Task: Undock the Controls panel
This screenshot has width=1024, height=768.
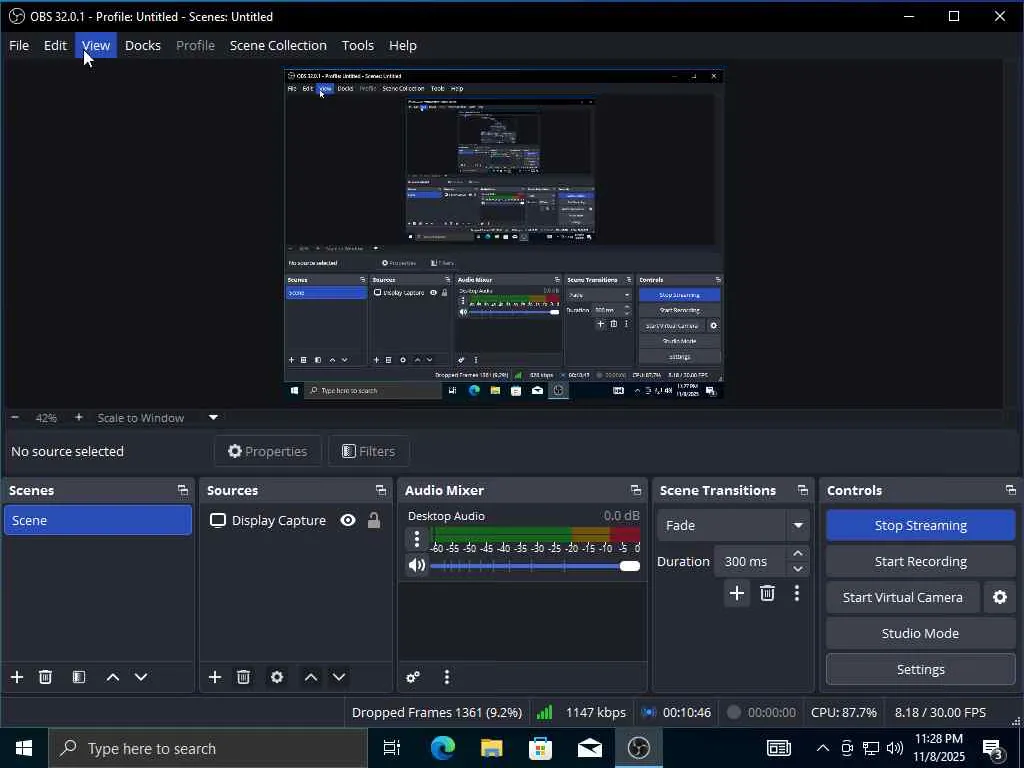Action: pyautogui.click(x=1011, y=490)
